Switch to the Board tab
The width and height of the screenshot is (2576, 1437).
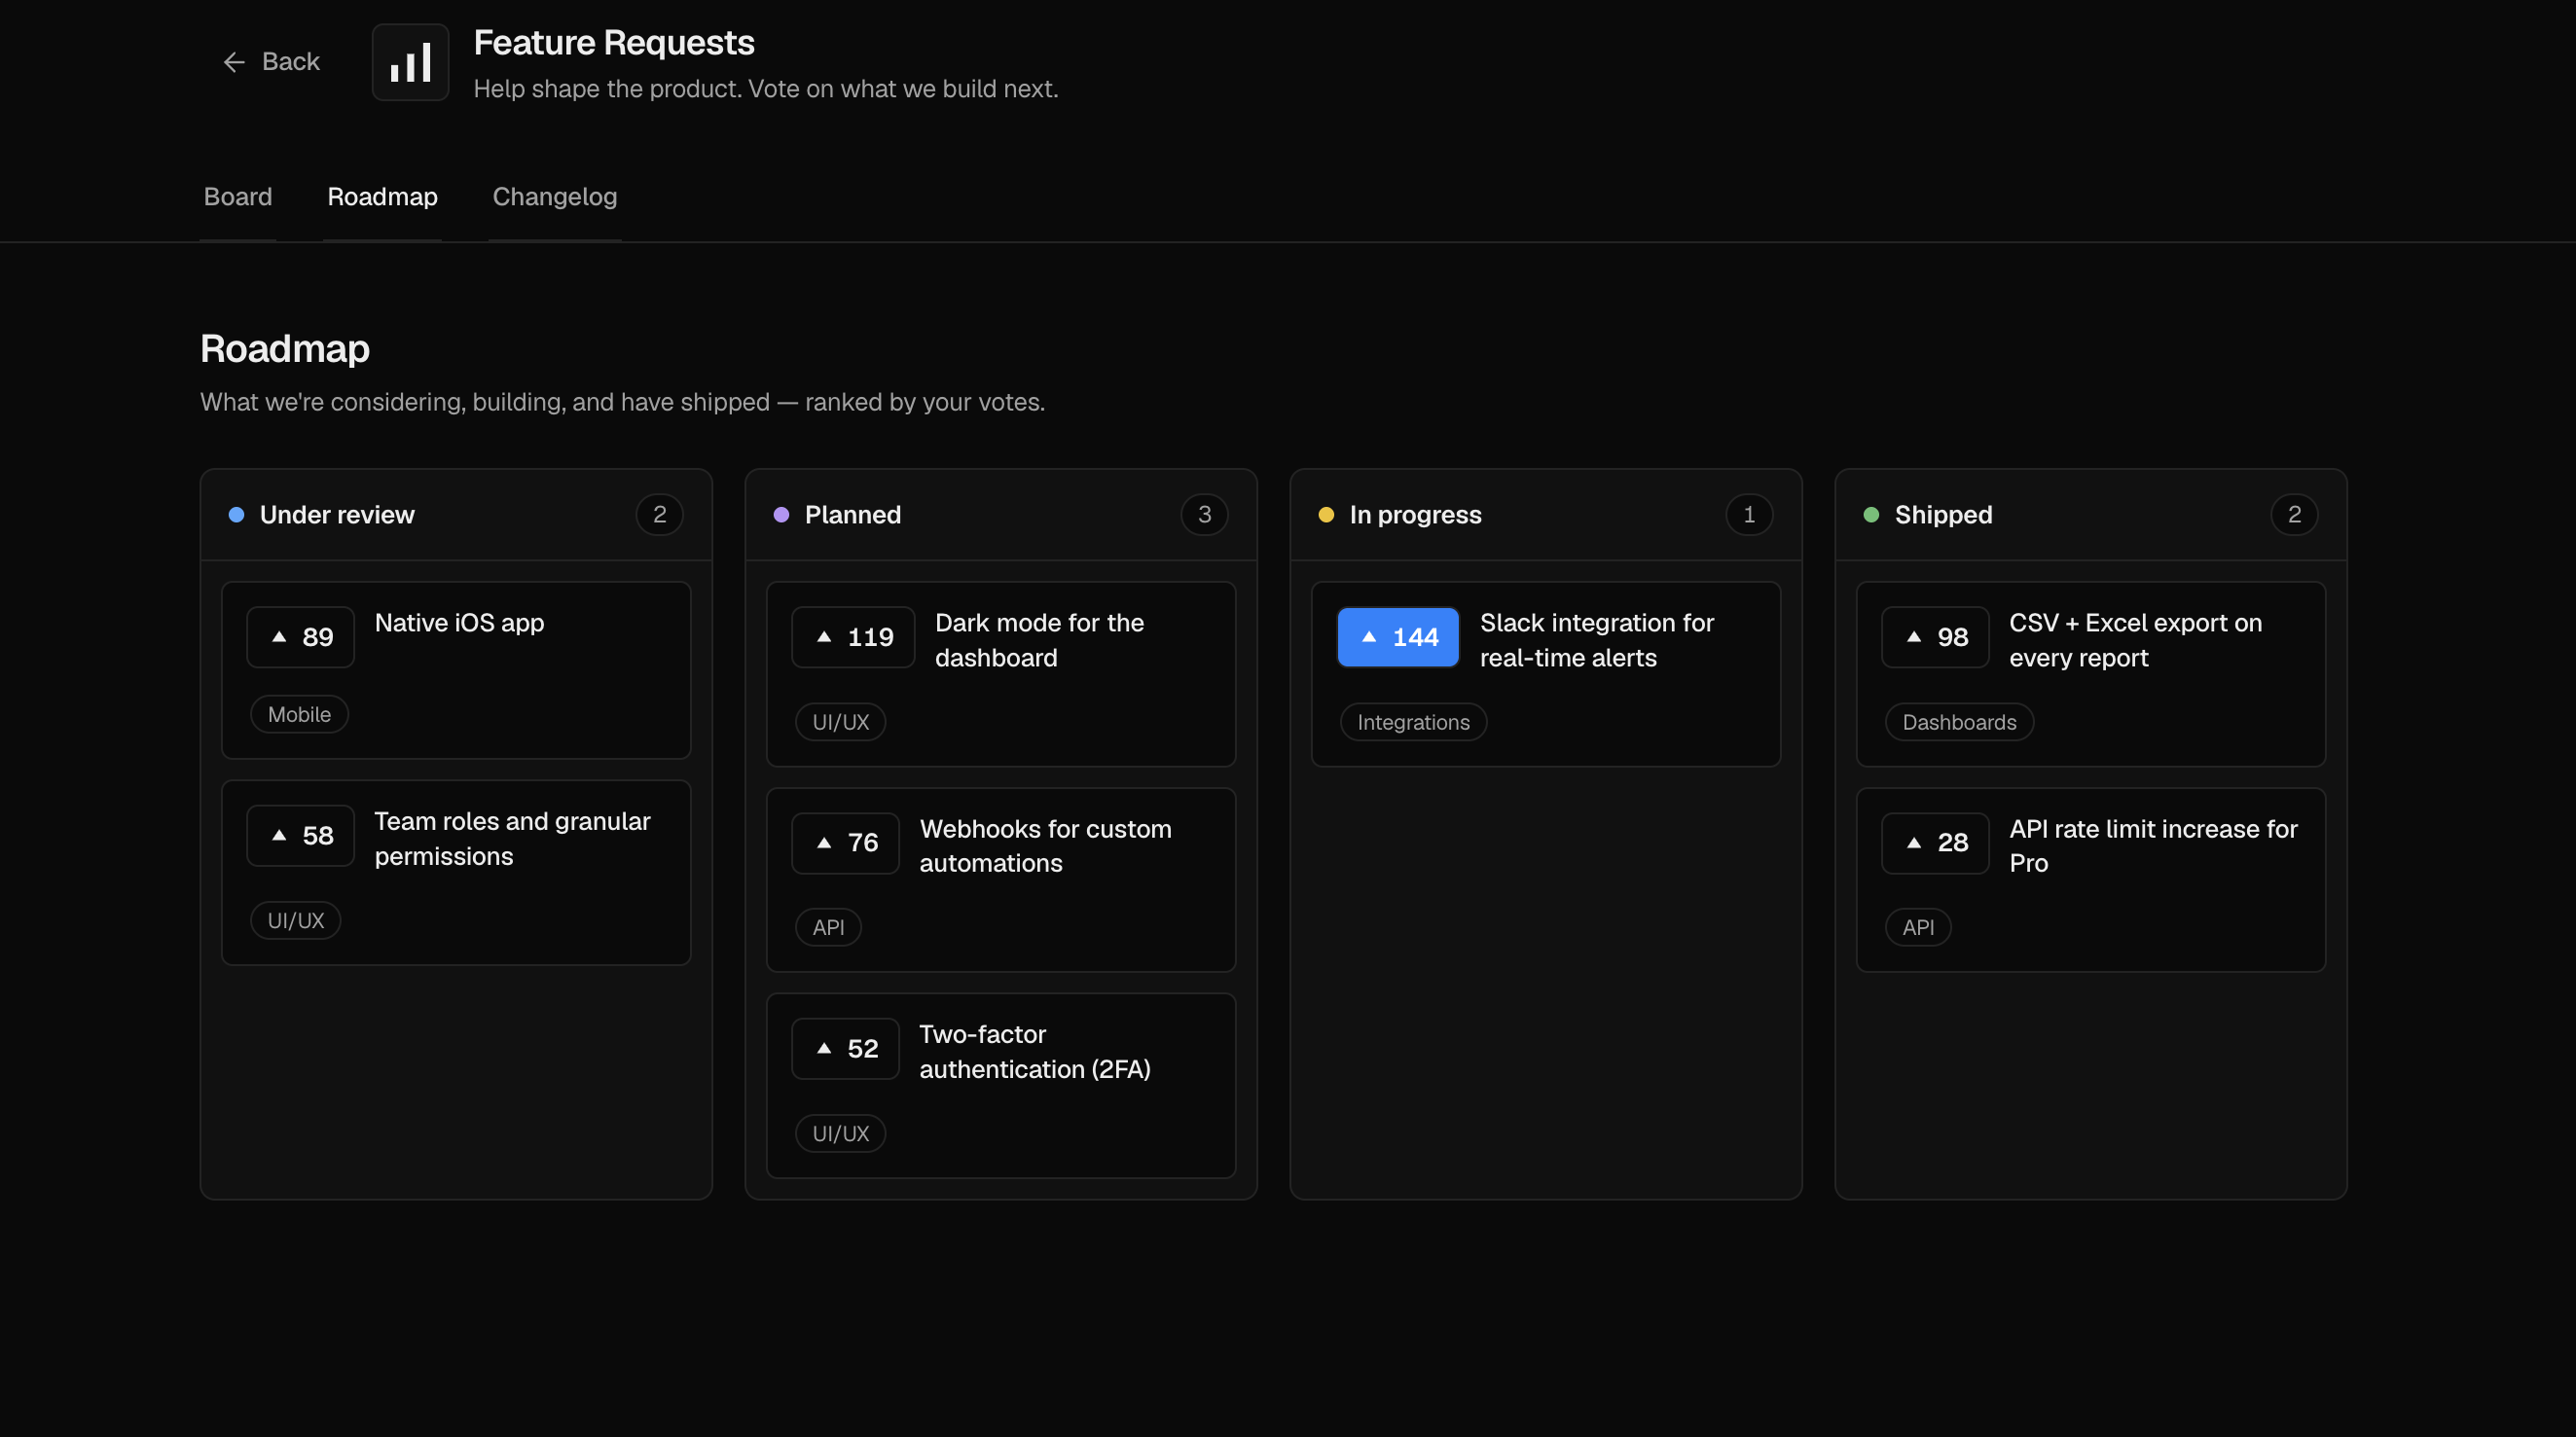click(x=238, y=197)
